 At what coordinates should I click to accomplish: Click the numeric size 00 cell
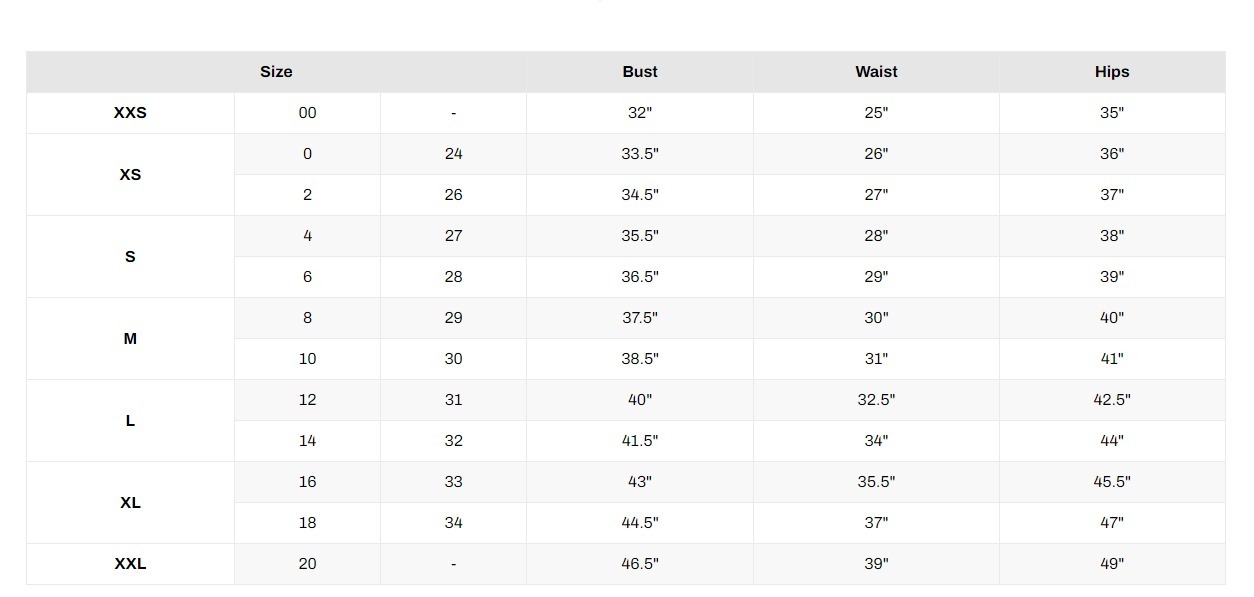(x=307, y=113)
